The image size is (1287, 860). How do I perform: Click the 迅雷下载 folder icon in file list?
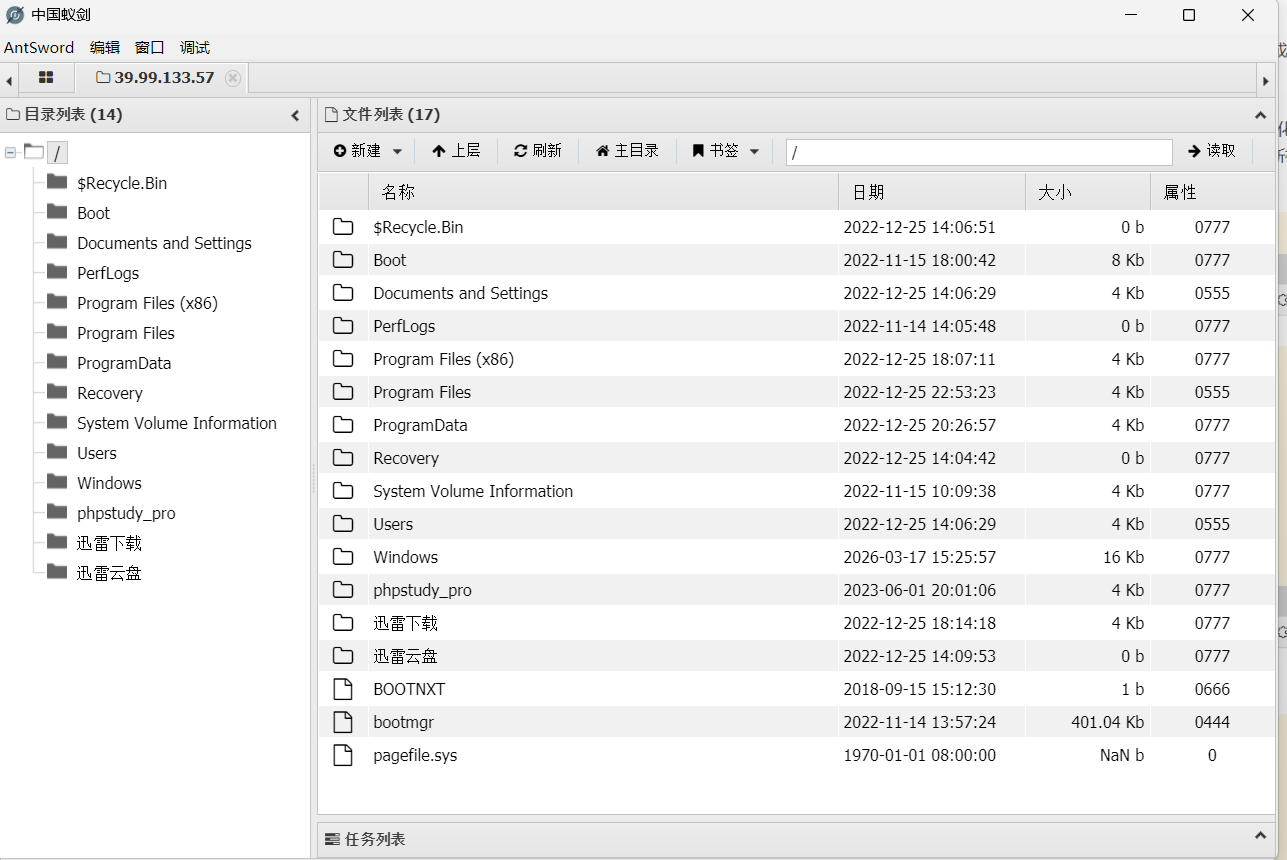click(343, 623)
